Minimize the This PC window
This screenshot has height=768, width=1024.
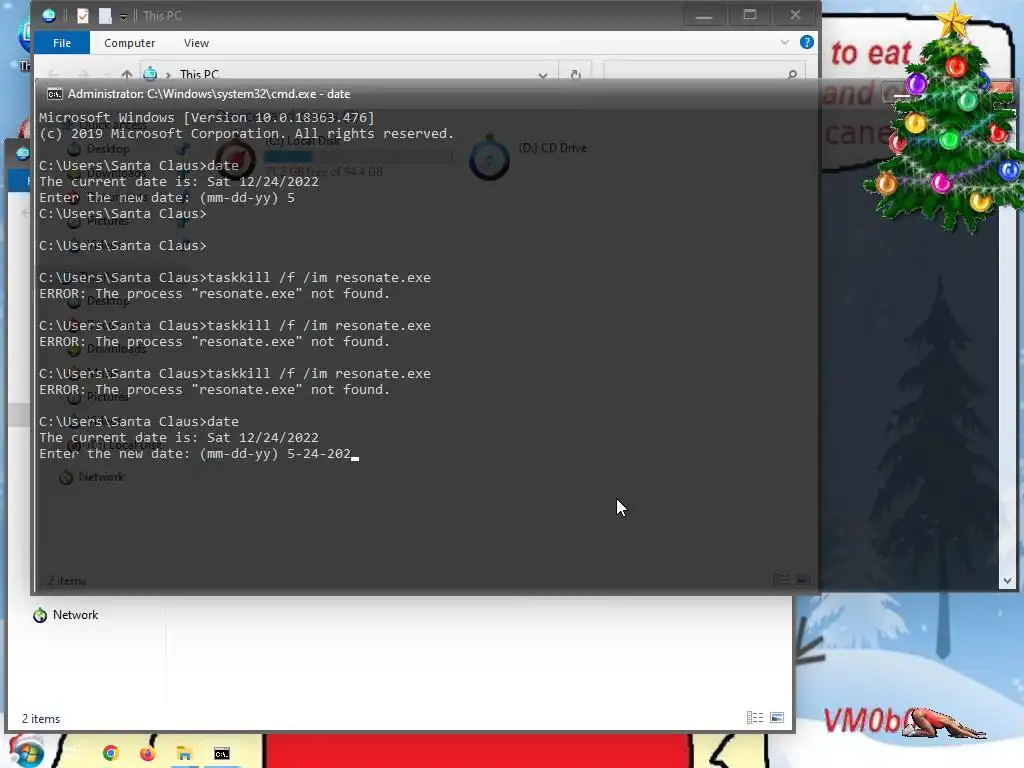click(704, 16)
